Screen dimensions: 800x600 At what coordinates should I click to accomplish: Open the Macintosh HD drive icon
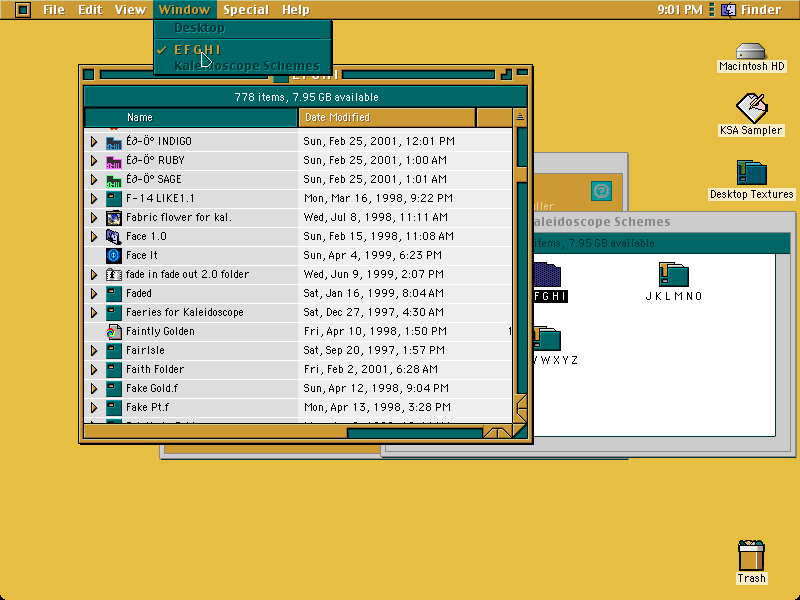click(x=751, y=51)
